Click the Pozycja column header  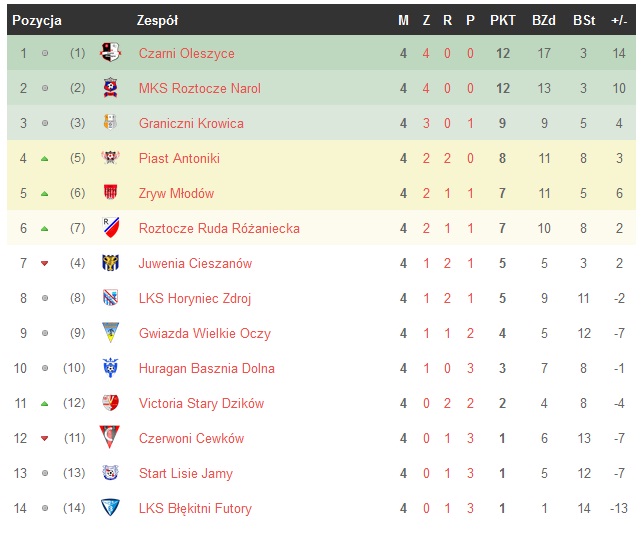(37, 20)
